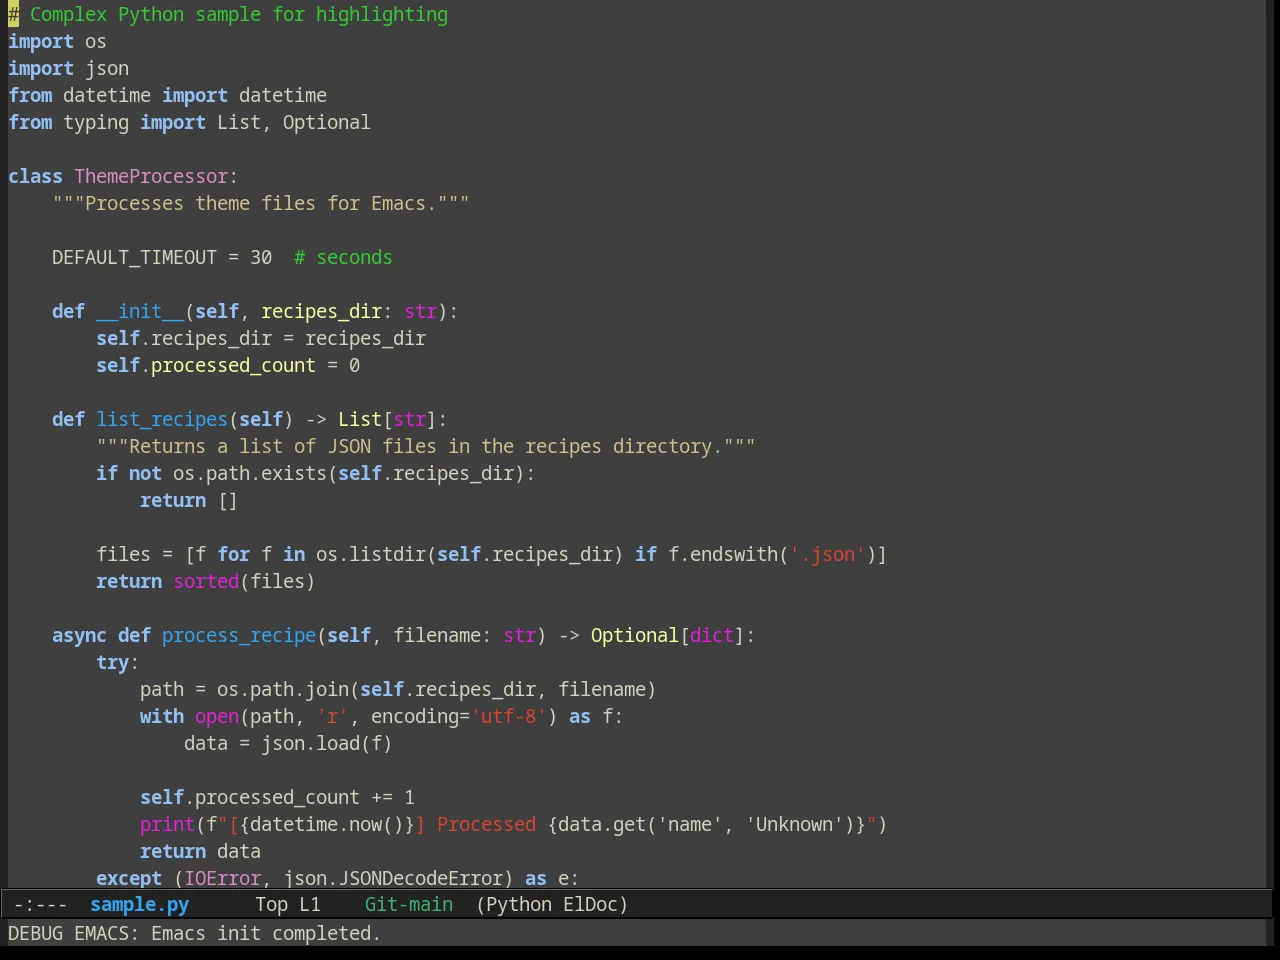The height and width of the screenshot is (960, 1280).
Task: Click the sample.py buffer name in mode line
Action: pos(139,905)
